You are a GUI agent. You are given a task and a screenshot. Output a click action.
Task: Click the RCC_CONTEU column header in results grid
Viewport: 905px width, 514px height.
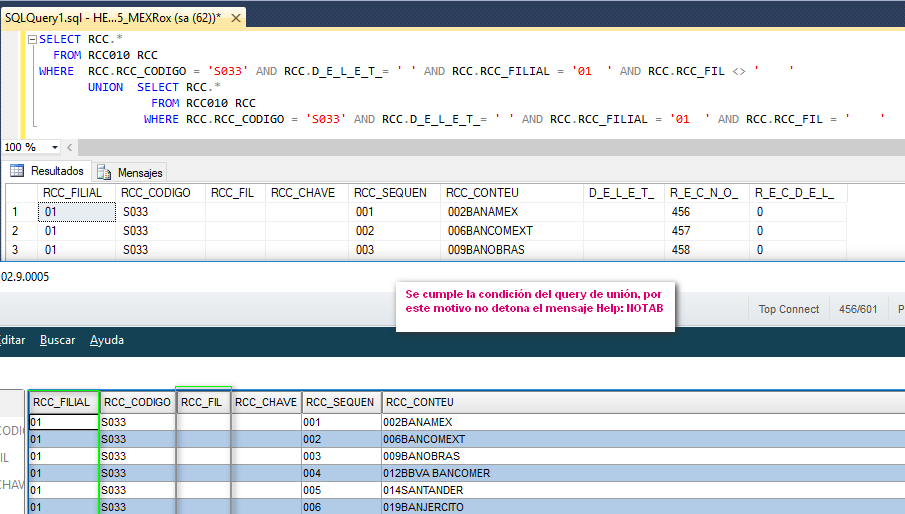512,193
